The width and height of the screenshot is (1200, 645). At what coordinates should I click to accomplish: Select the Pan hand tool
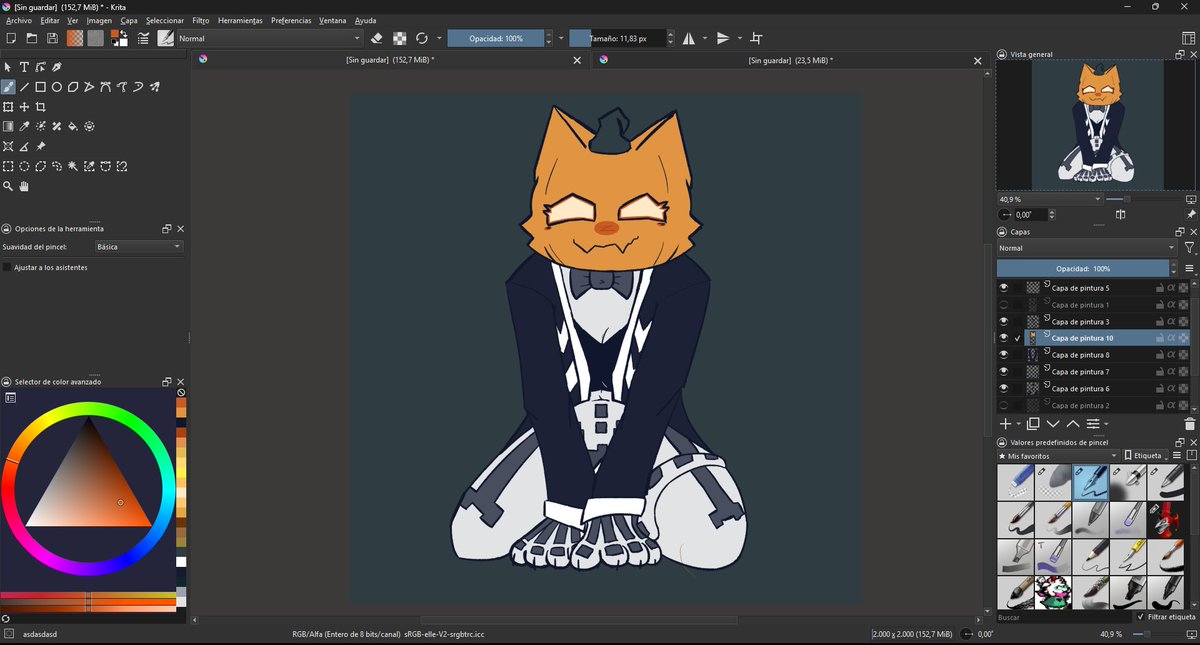[24, 186]
